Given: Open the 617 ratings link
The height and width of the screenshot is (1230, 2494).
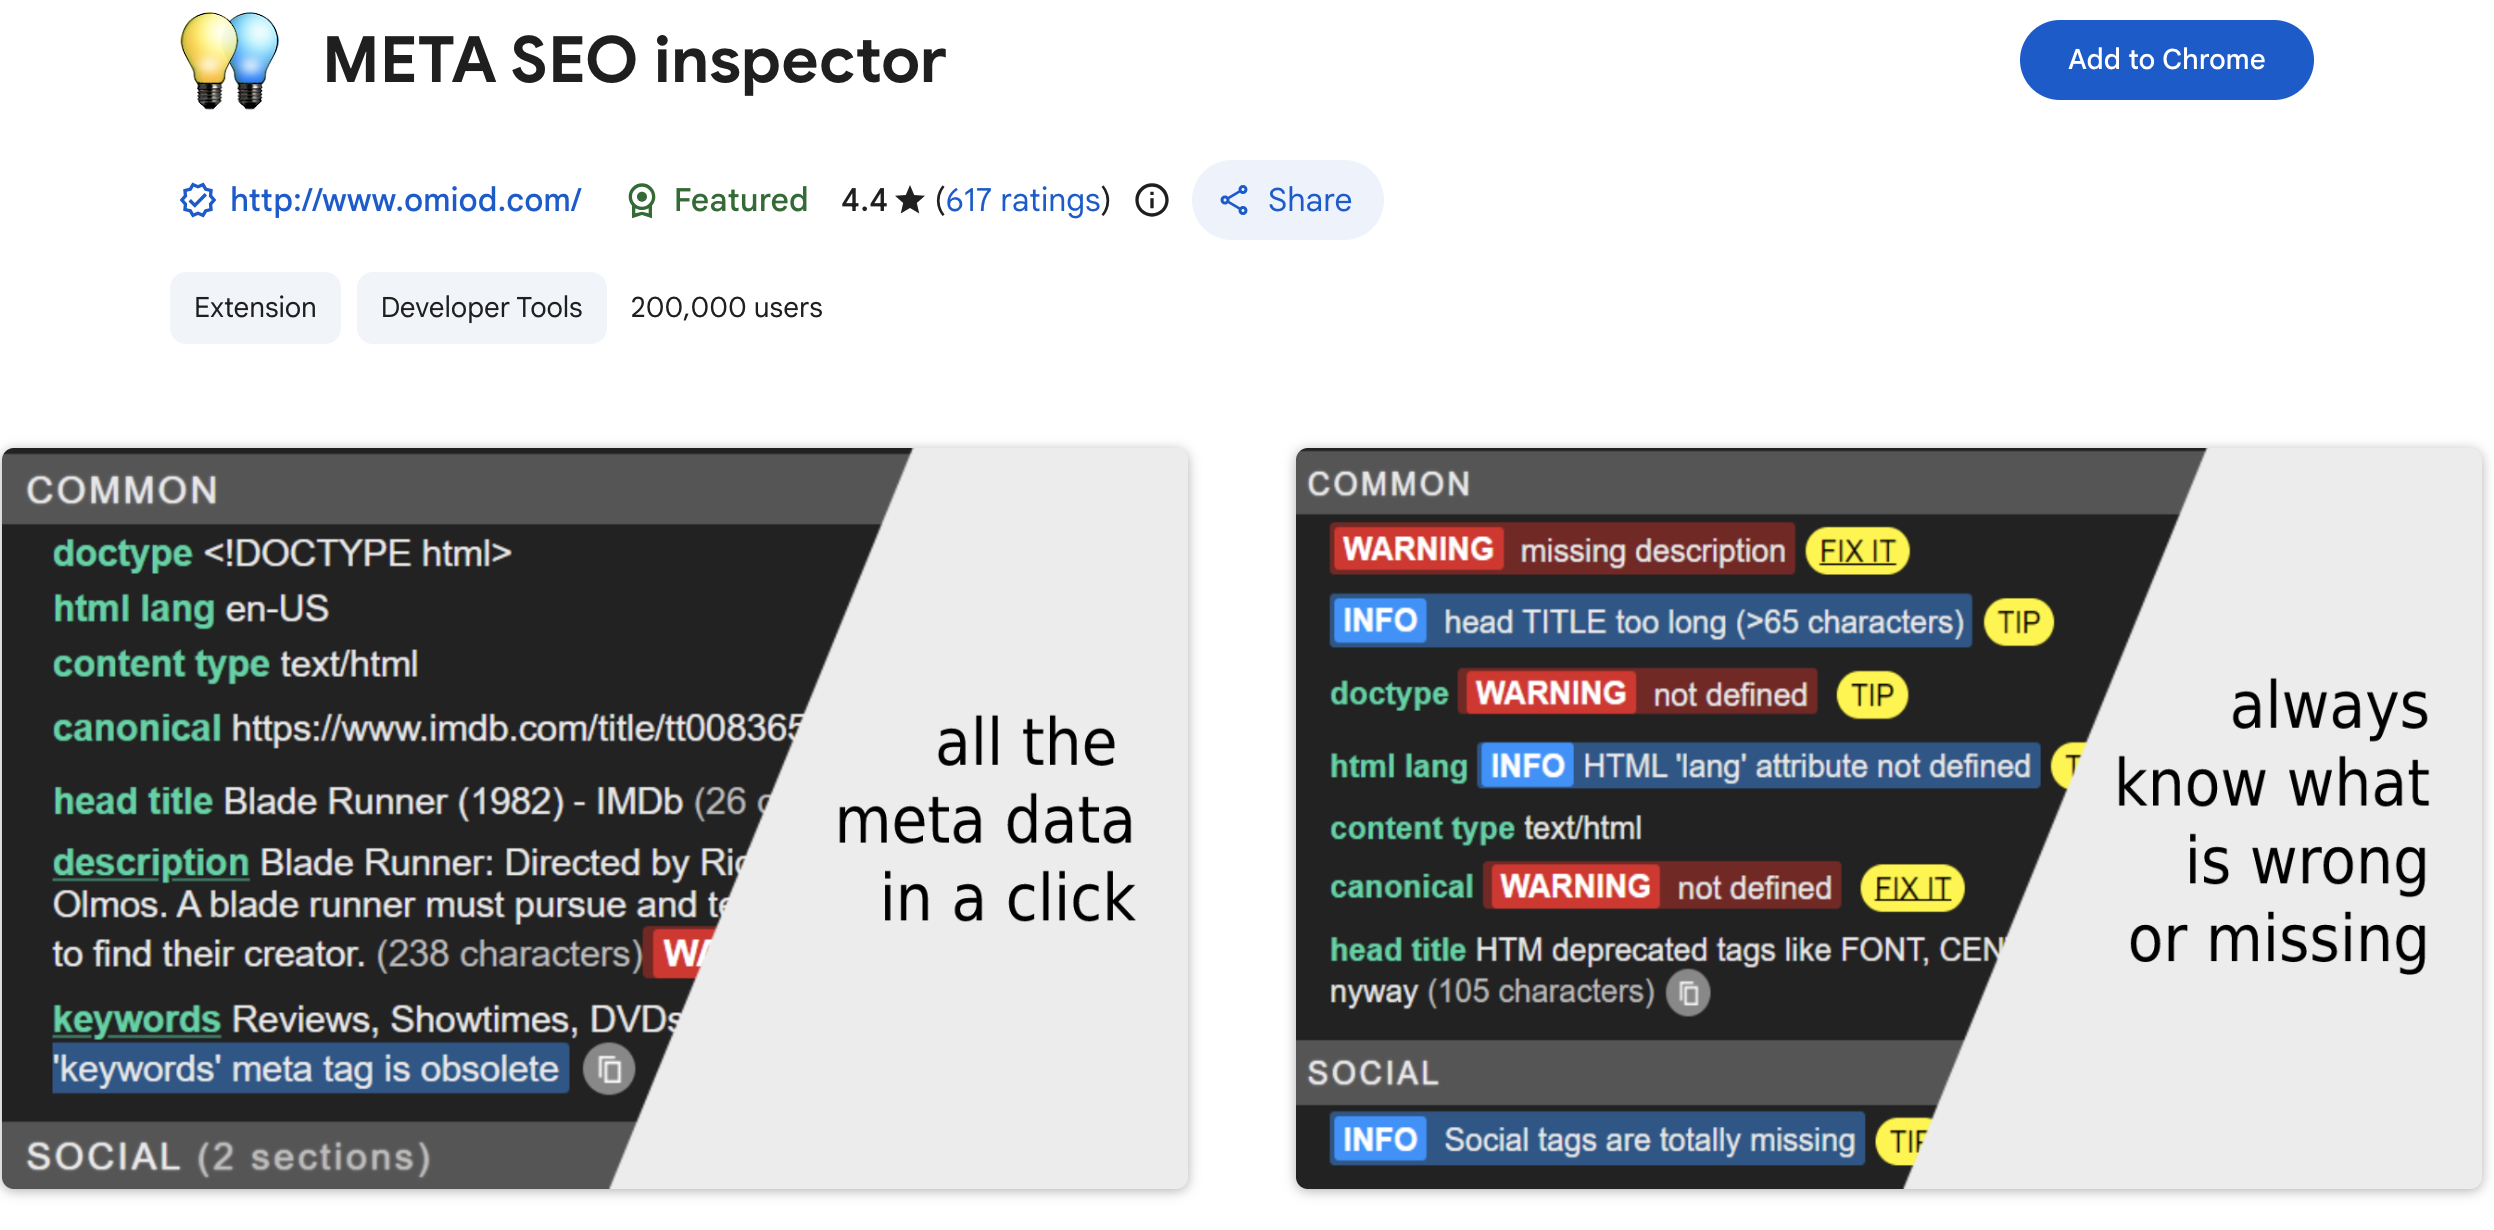Looking at the screenshot, I should pos(1021,200).
